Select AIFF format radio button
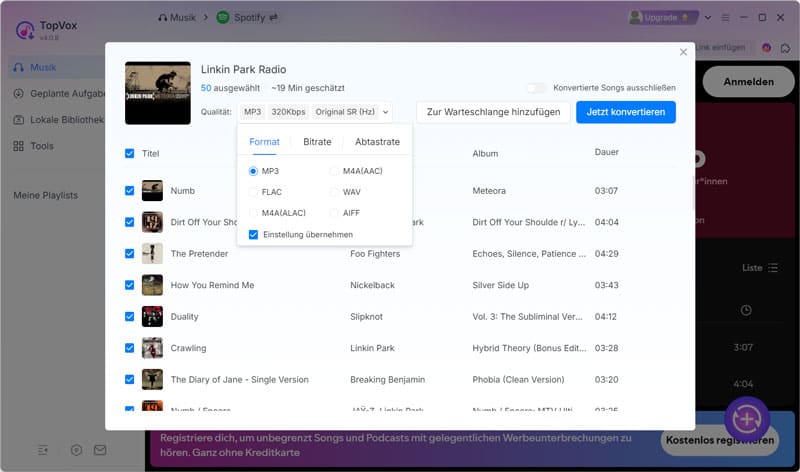 click(x=334, y=213)
